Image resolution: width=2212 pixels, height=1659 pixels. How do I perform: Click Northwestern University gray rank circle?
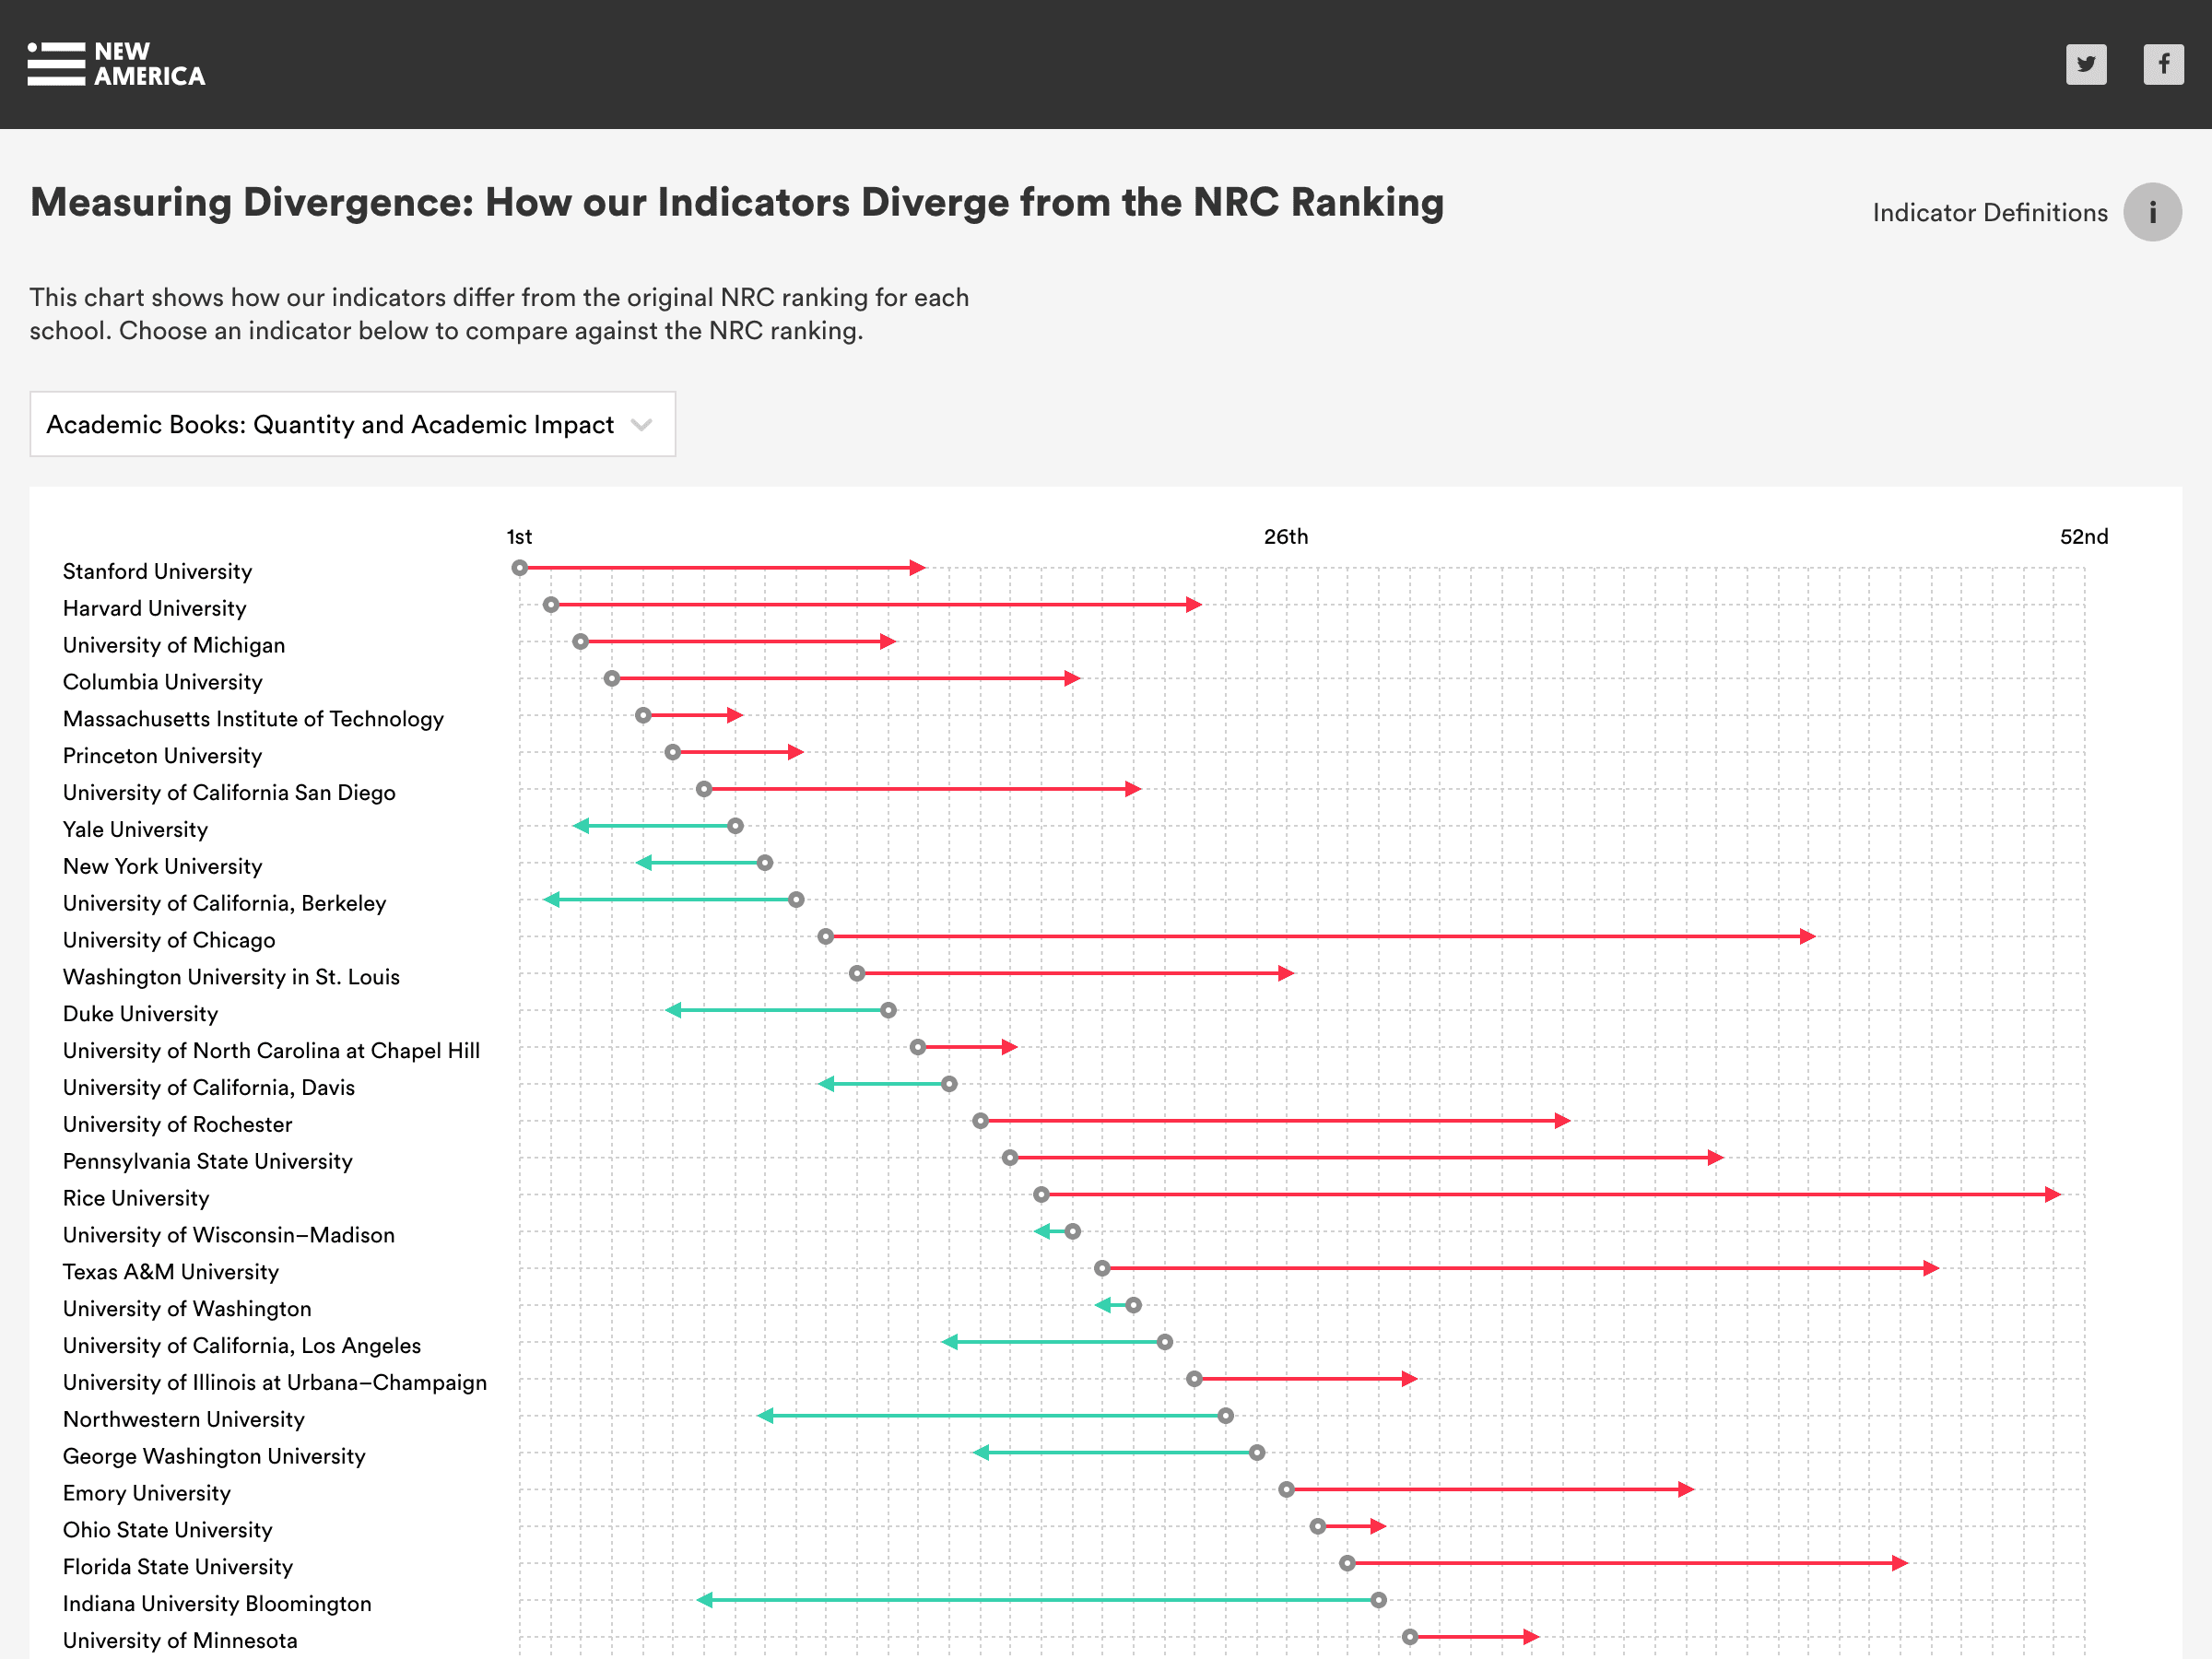click(1226, 1416)
